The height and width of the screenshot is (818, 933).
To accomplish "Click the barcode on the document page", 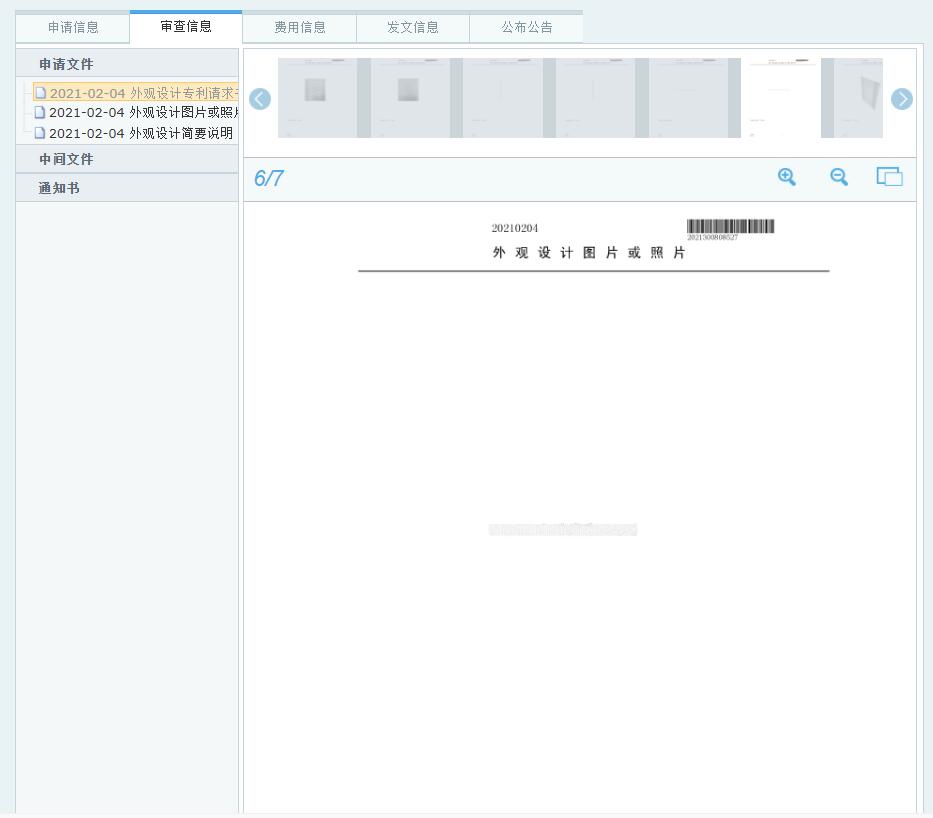I will (730, 226).
